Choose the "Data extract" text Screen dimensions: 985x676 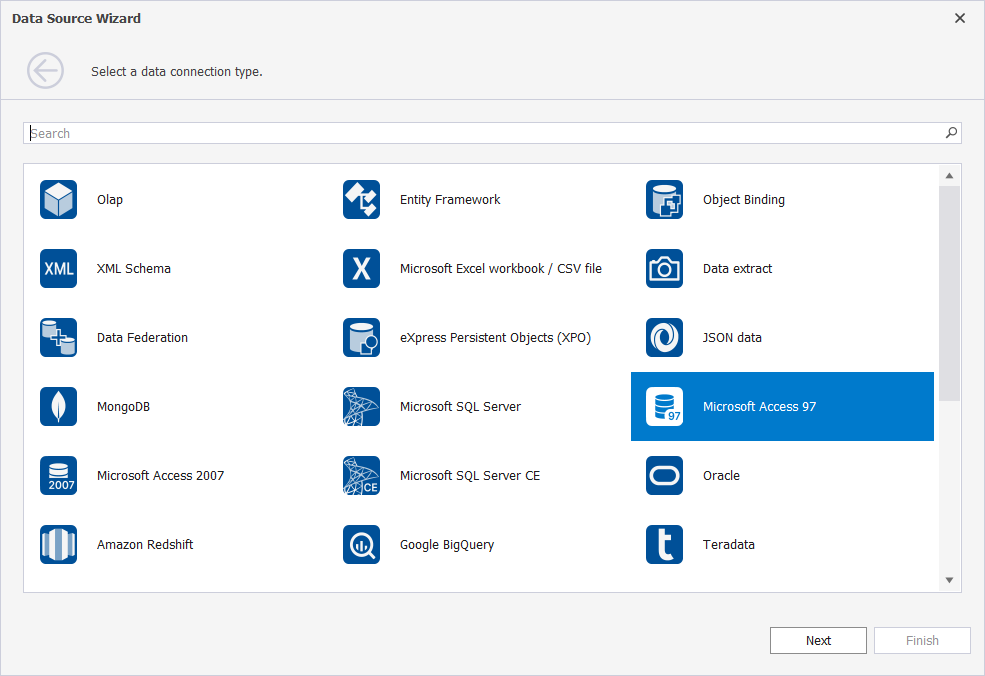[x=737, y=268]
